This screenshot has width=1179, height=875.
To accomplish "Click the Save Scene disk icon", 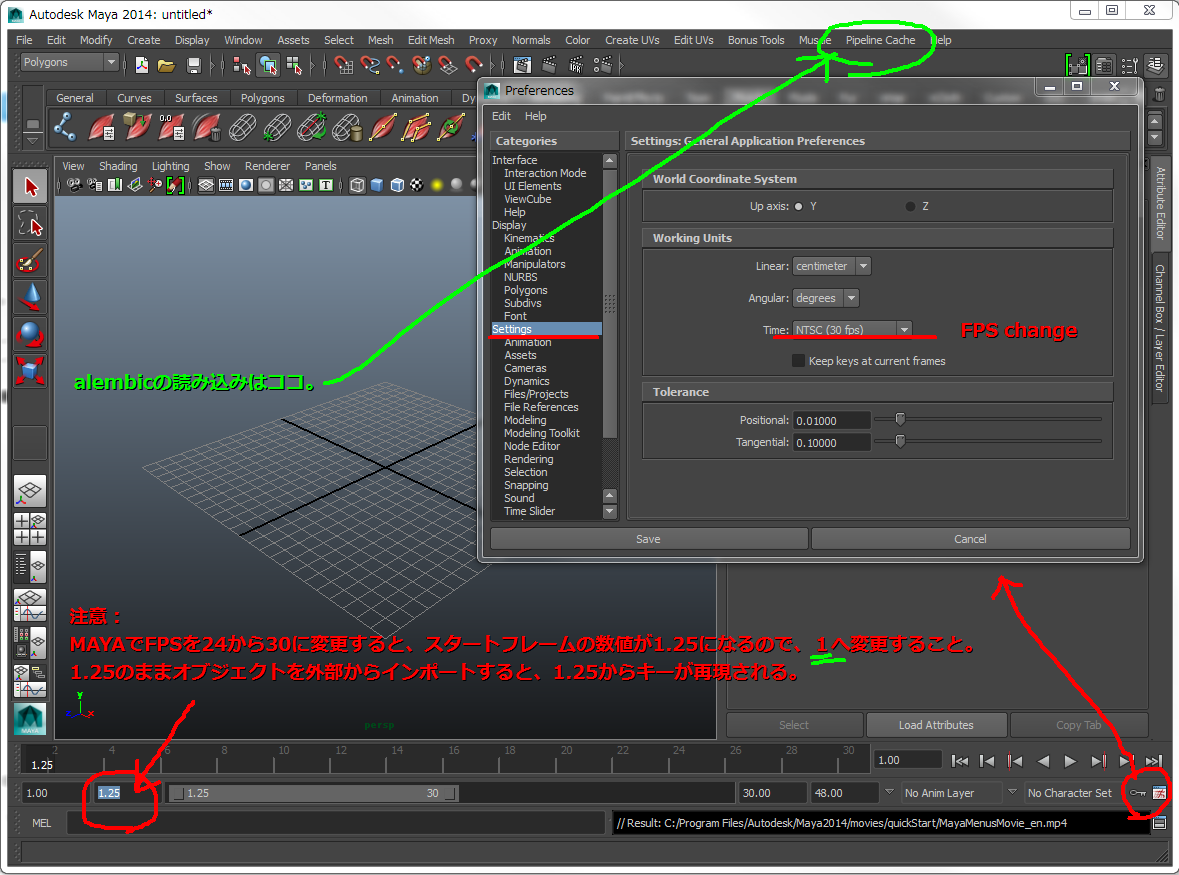I will pyautogui.click(x=193, y=65).
